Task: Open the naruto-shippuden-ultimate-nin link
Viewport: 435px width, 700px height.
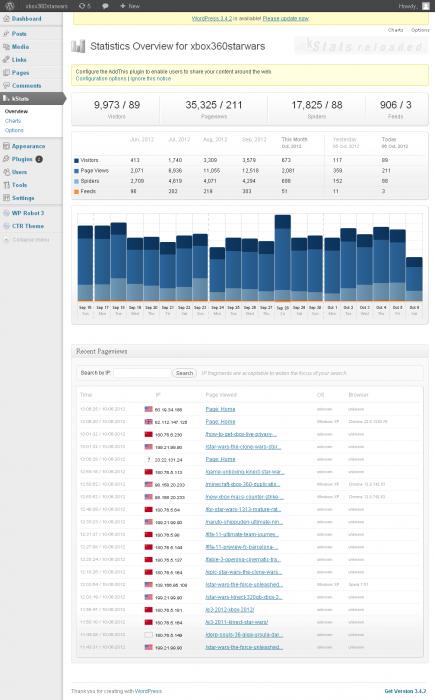Action: click(x=244, y=521)
